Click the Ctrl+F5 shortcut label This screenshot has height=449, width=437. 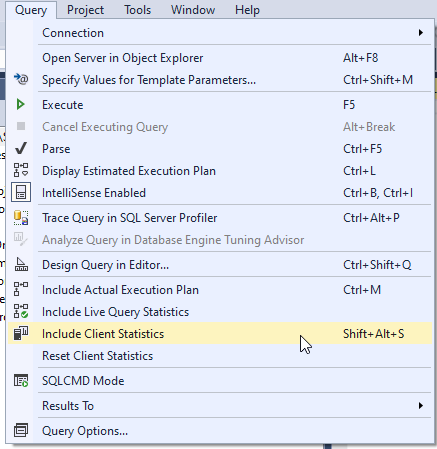(x=363, y=149)
